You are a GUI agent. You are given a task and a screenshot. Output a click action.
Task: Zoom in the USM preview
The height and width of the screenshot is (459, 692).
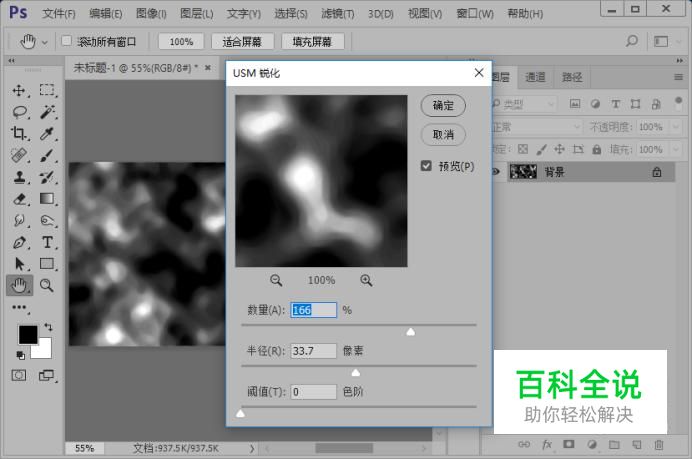tap(366, 280)
